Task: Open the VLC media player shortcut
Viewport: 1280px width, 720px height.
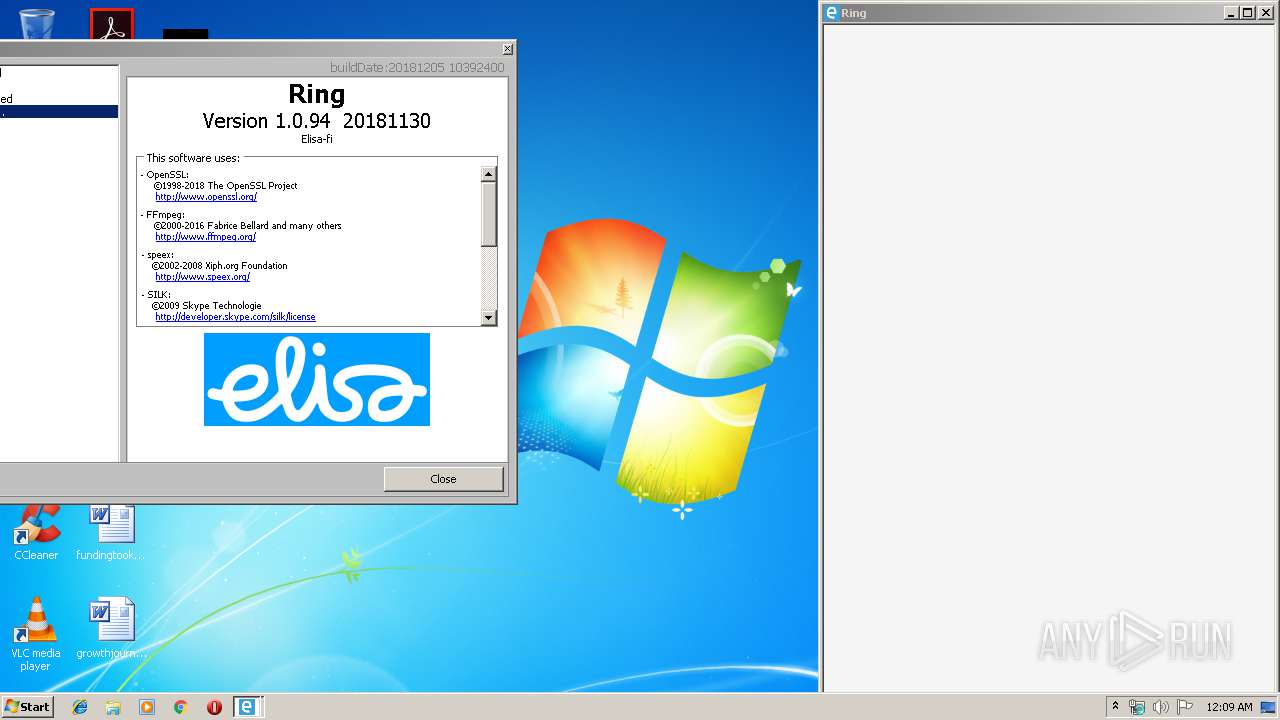Action: [36, 635]
